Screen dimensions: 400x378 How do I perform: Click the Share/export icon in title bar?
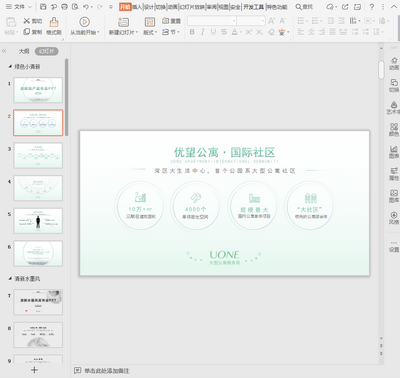click(x=345, y=7)
